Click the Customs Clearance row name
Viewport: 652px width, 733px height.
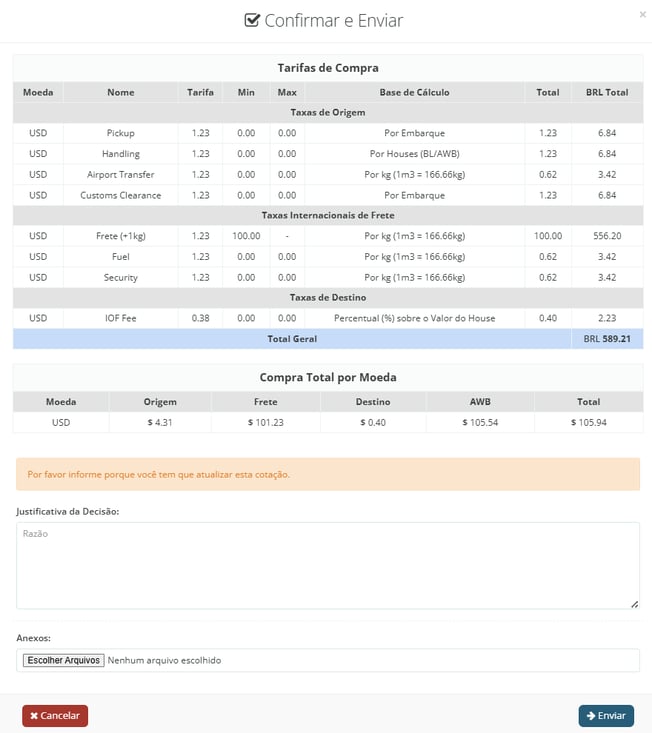coord(120,195)
